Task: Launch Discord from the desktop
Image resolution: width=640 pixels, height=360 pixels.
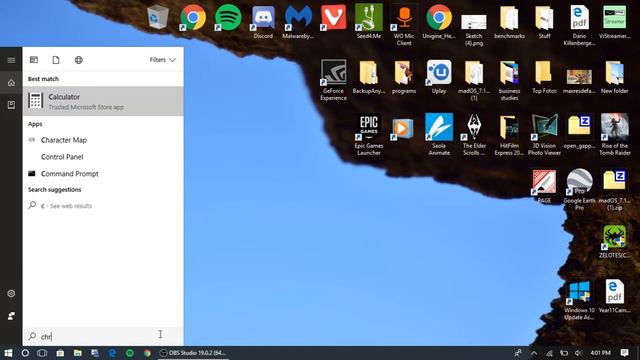Action: (263, 22)
